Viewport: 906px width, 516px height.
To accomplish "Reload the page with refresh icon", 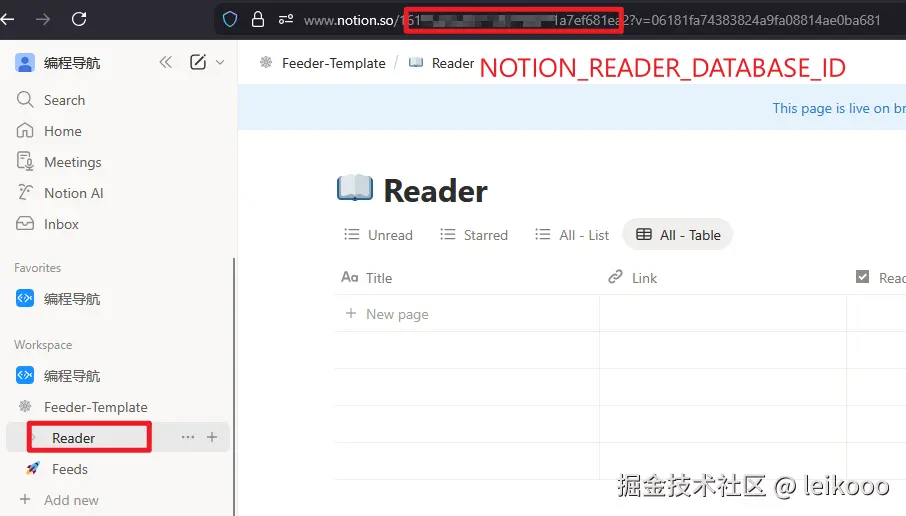I will (x=79, y=19).
